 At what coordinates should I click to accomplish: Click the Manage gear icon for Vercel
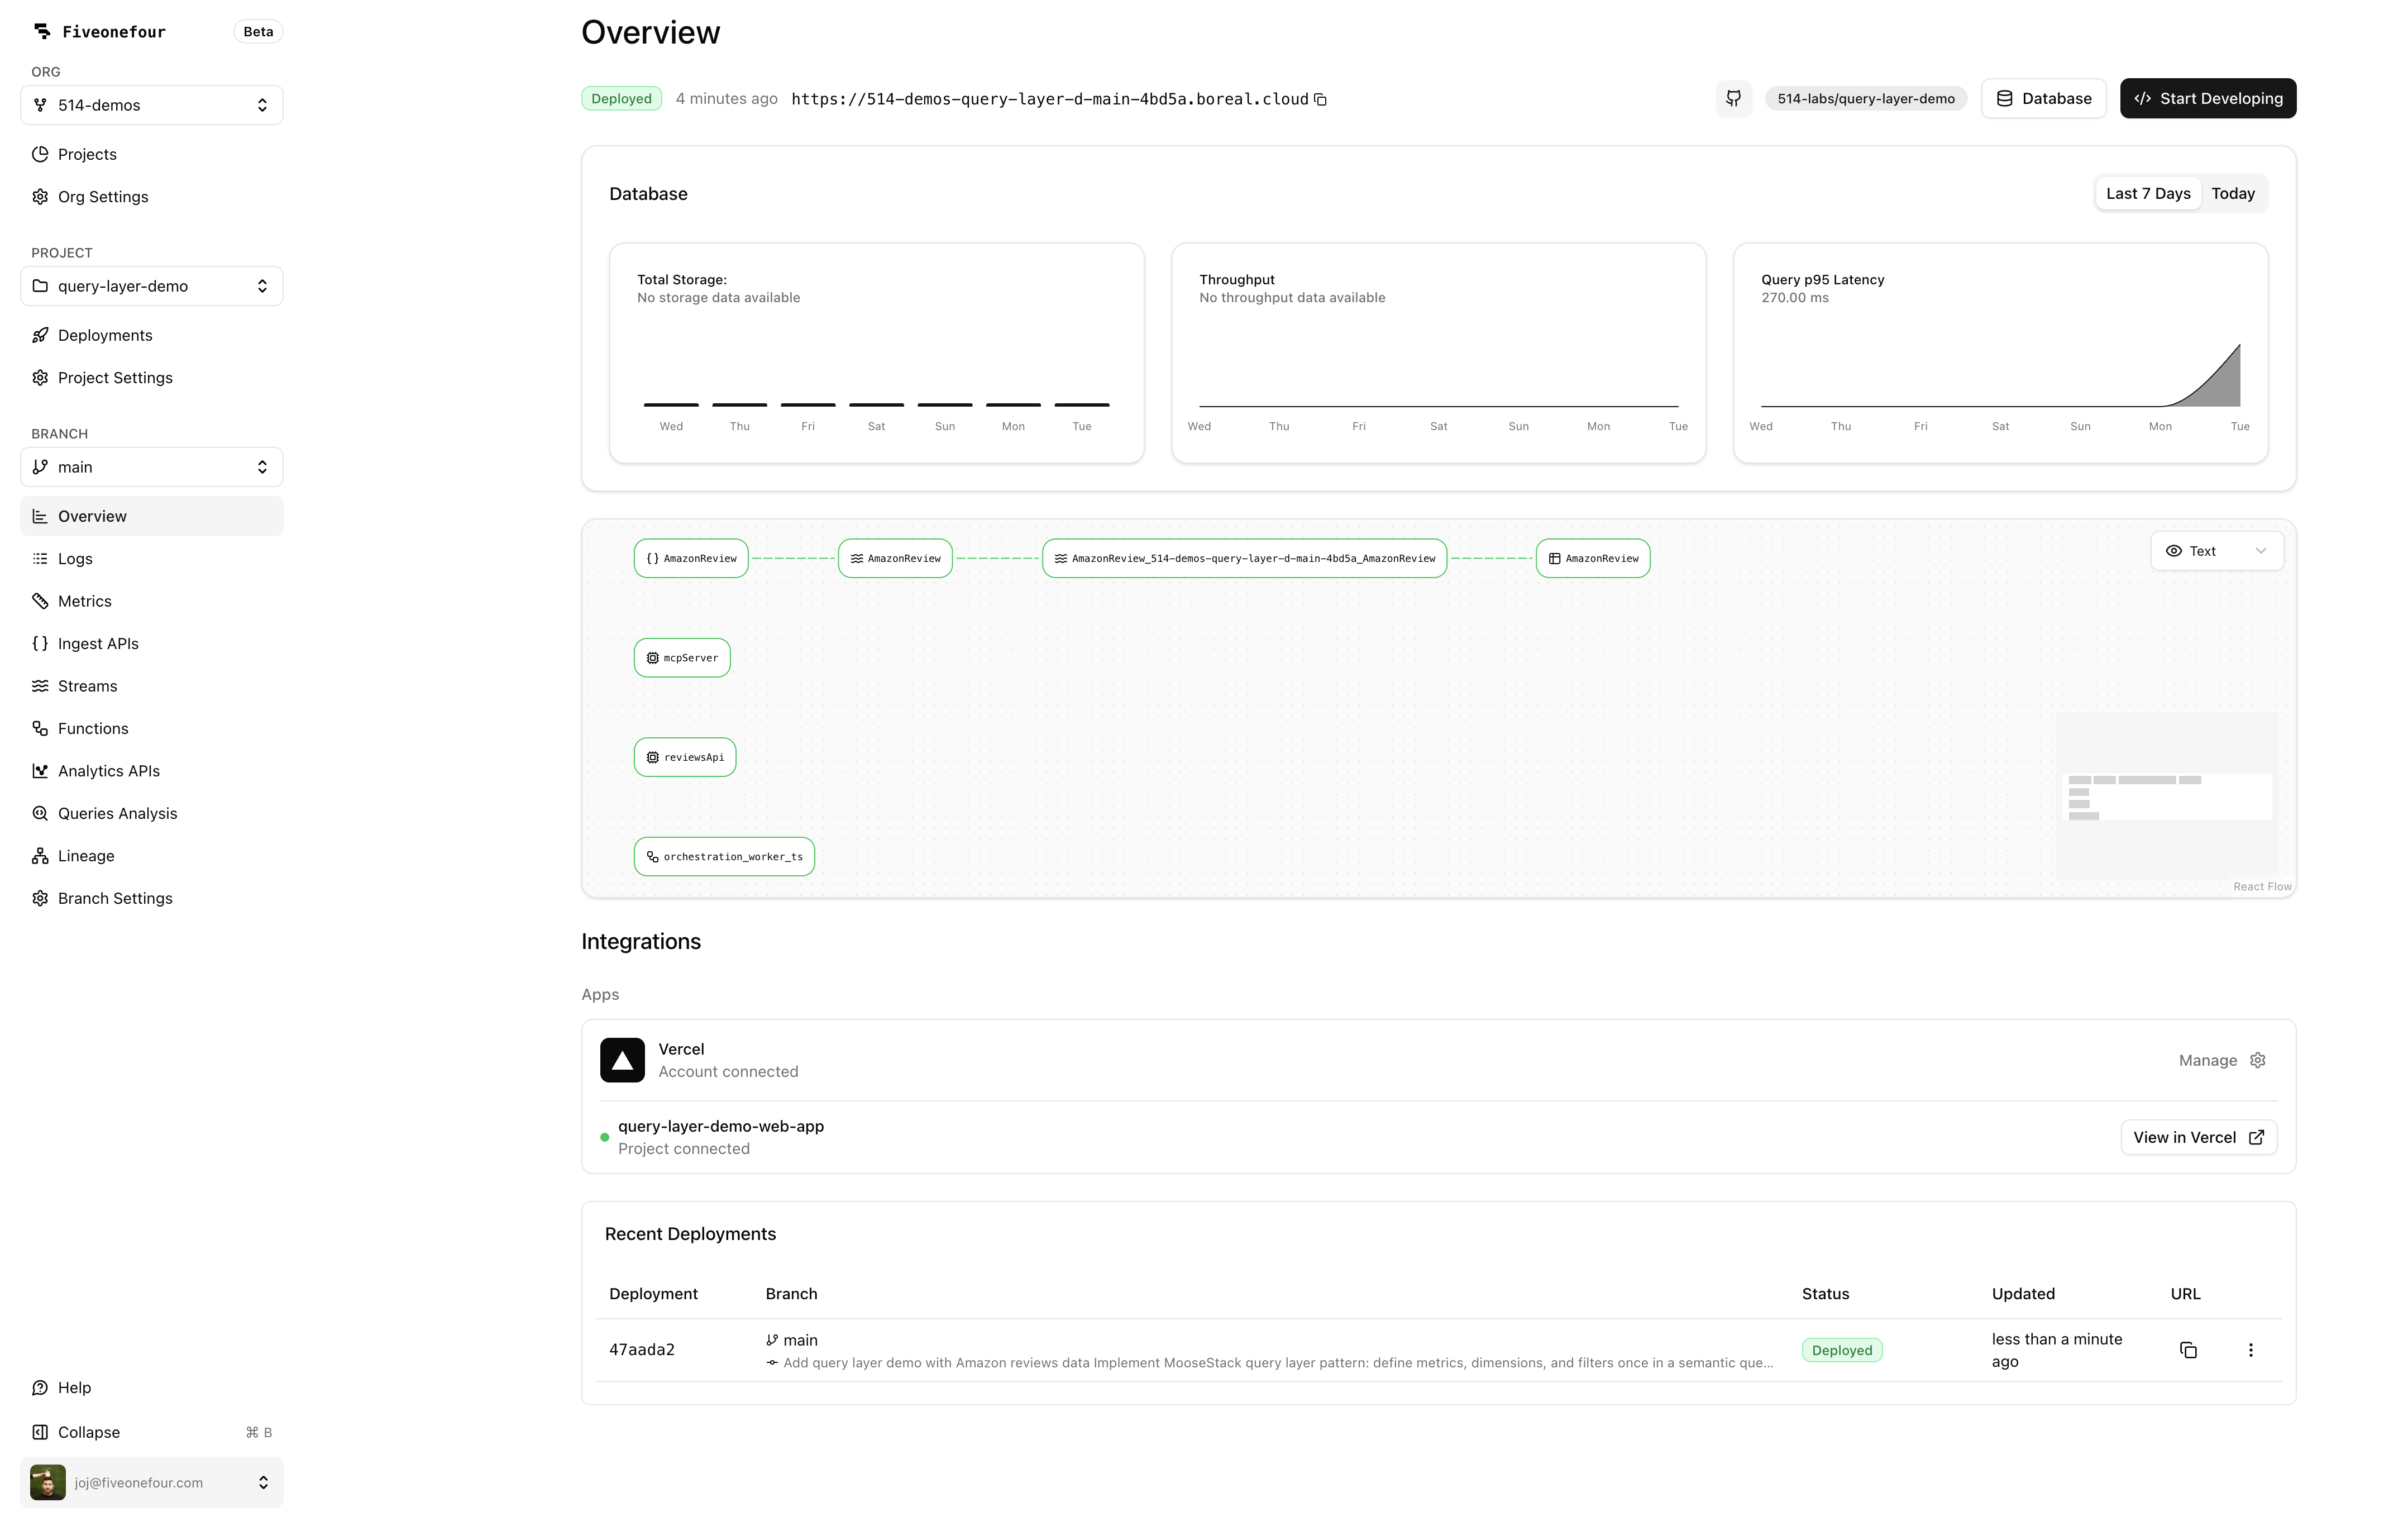(x=2257, y=1060)
